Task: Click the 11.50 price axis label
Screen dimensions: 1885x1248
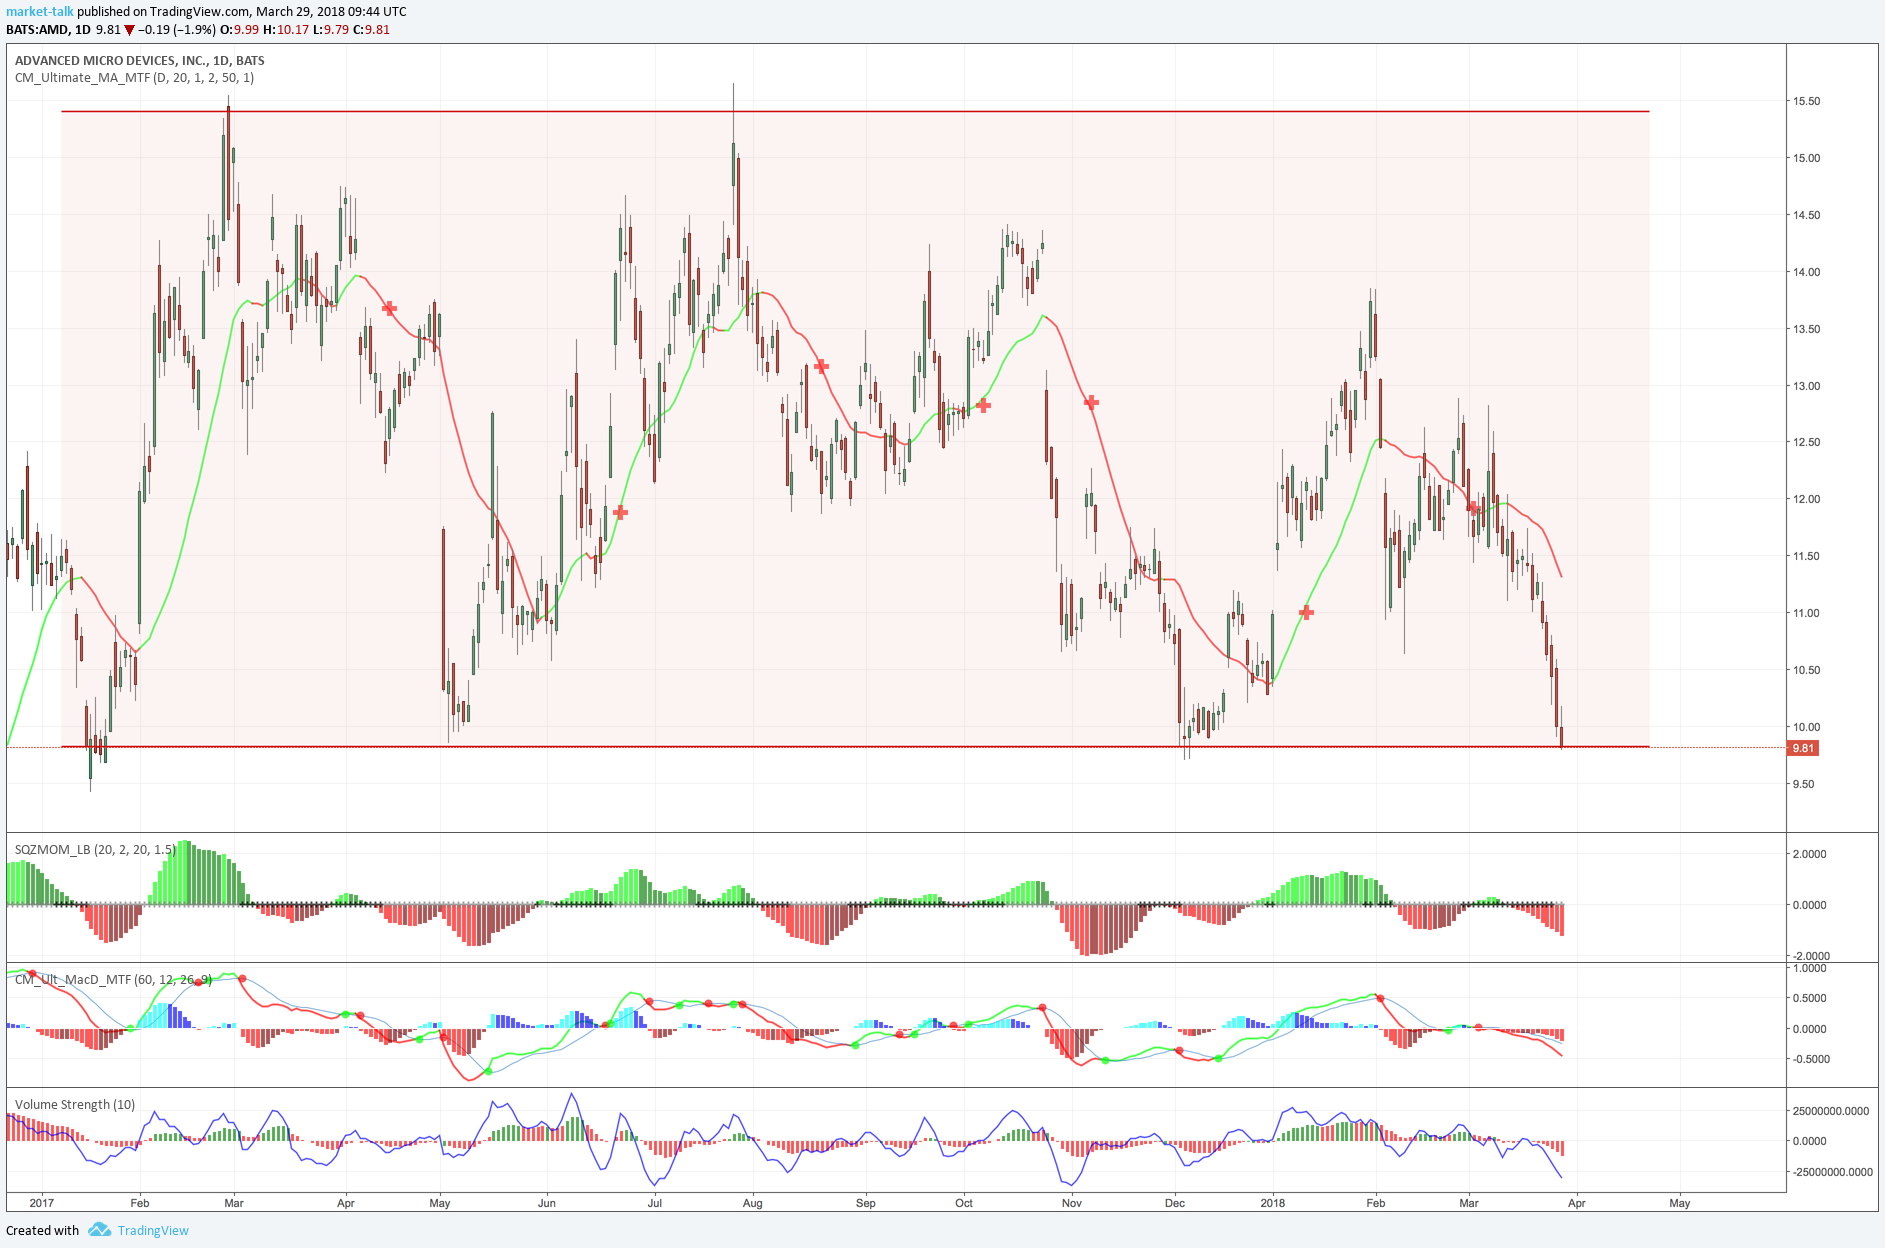Action: (x=1806, y=556)
